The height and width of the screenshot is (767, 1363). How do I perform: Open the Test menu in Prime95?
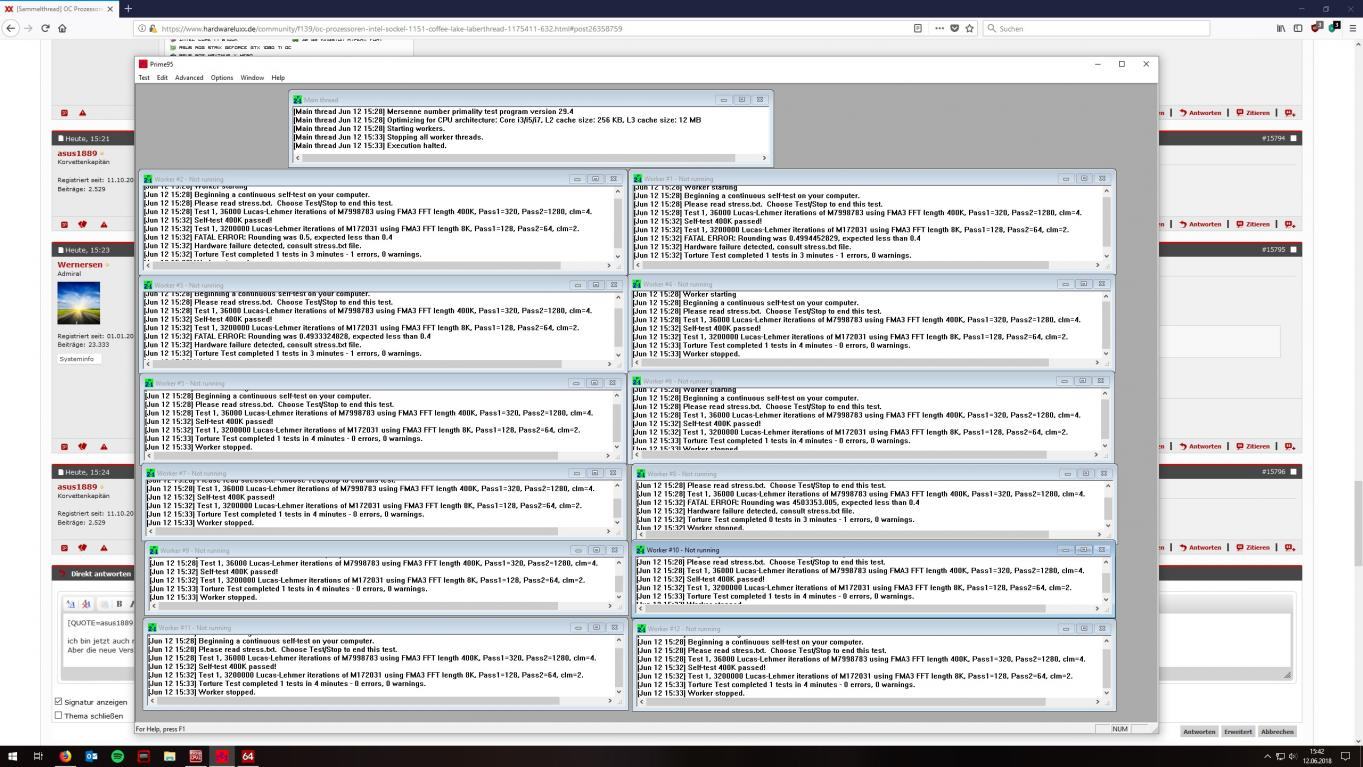click(144, 77)
